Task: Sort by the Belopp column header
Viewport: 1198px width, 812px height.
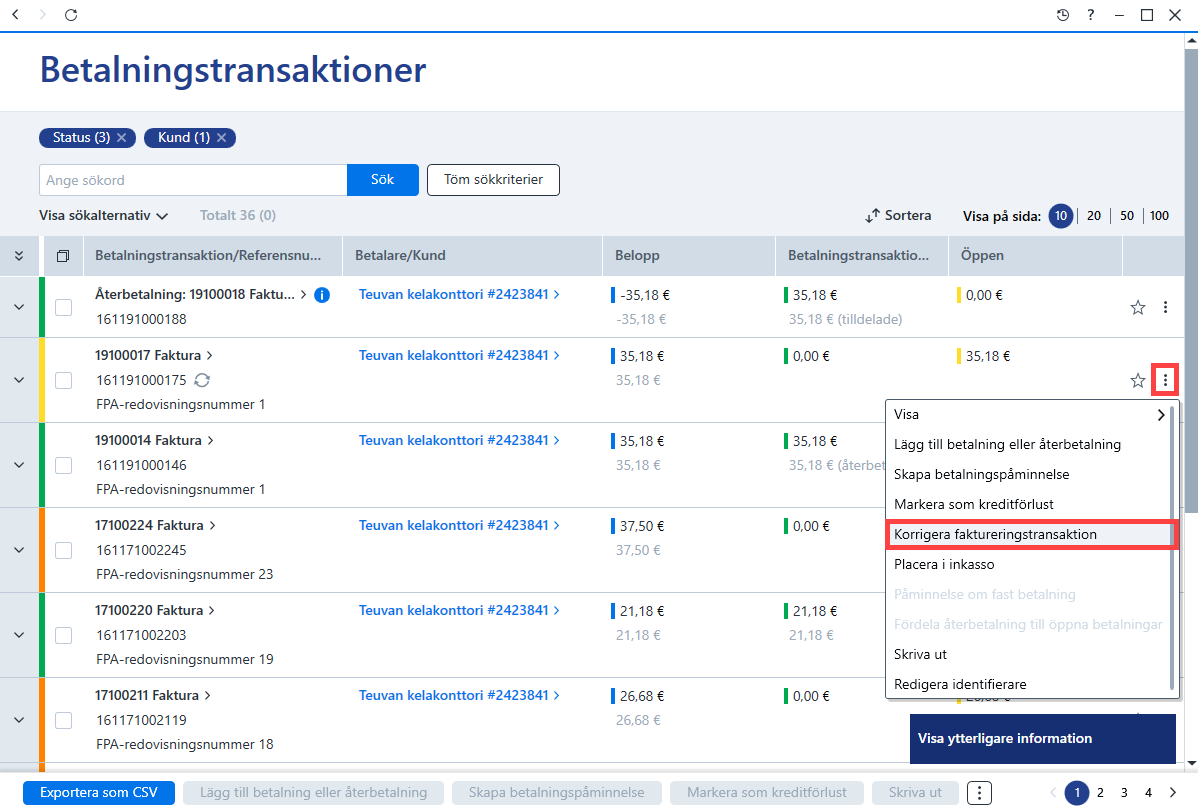Action: 688,256
